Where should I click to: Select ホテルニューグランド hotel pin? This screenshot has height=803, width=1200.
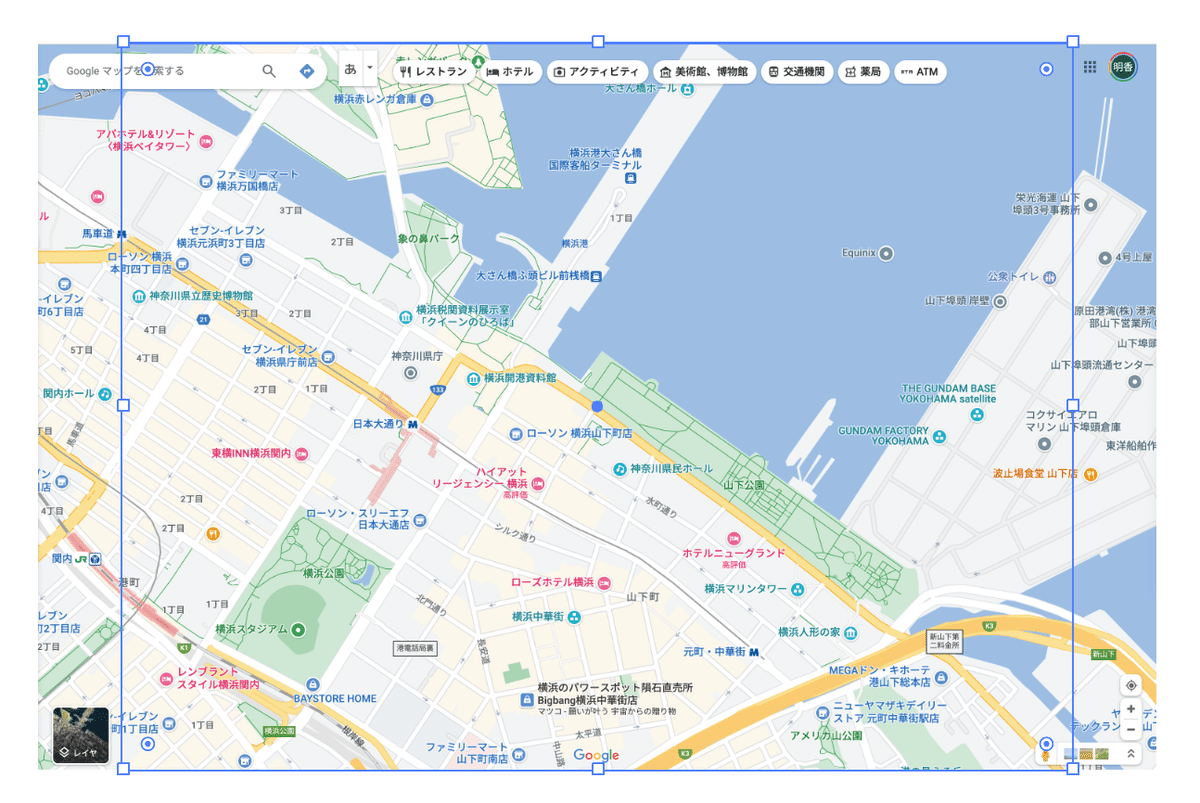point(734,539)
